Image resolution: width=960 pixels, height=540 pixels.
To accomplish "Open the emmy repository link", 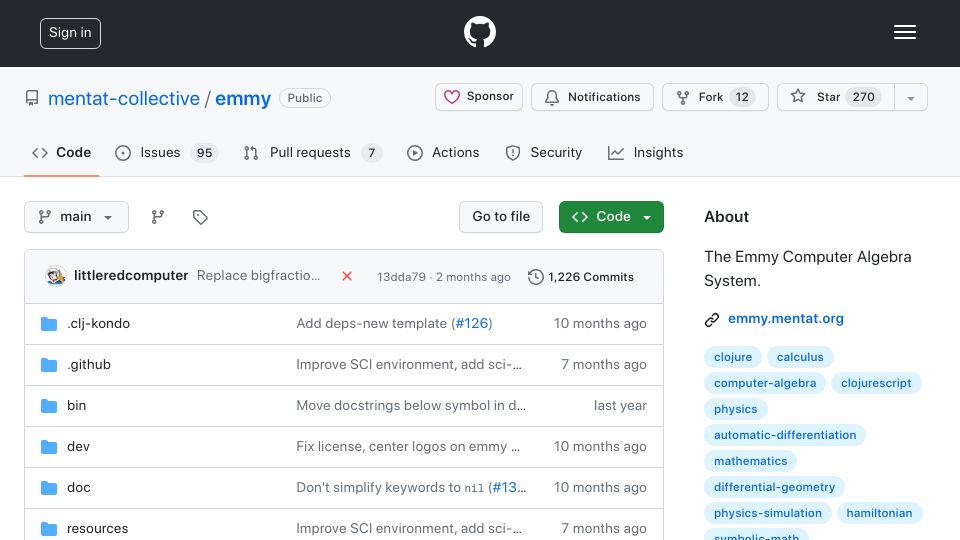I will click(243, 99).
